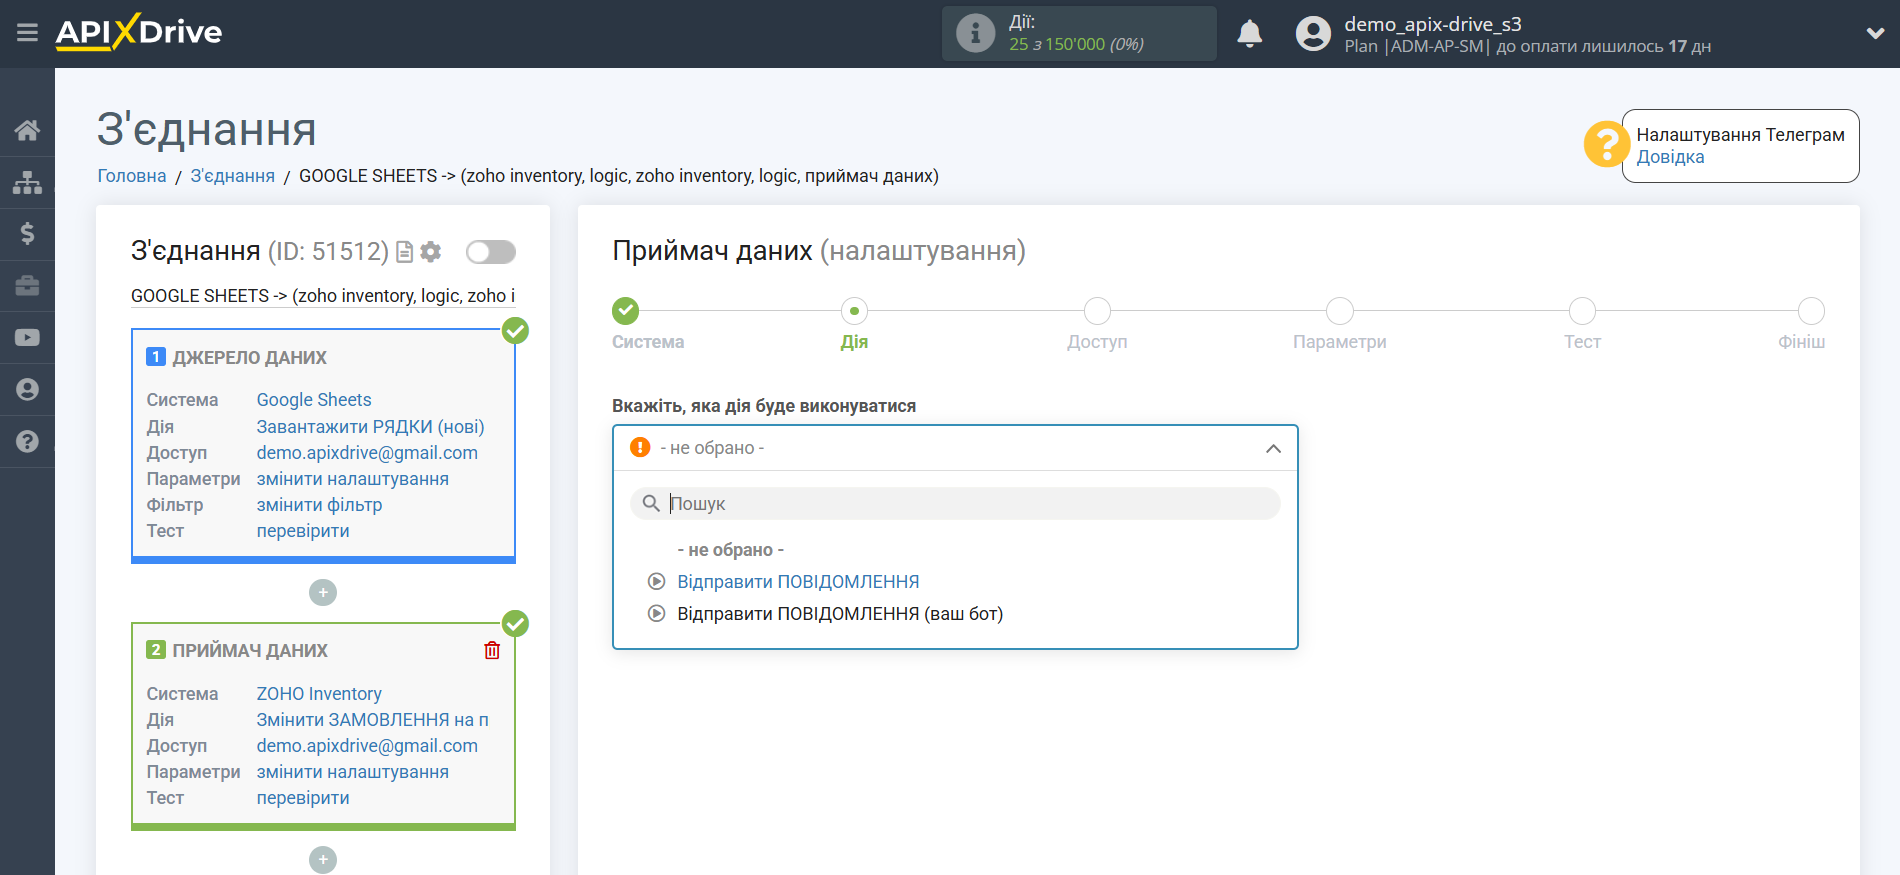Add step between source and receiver
This screenshot has width=1900, height=875.
pyautogui.click(x=323, y=593)
